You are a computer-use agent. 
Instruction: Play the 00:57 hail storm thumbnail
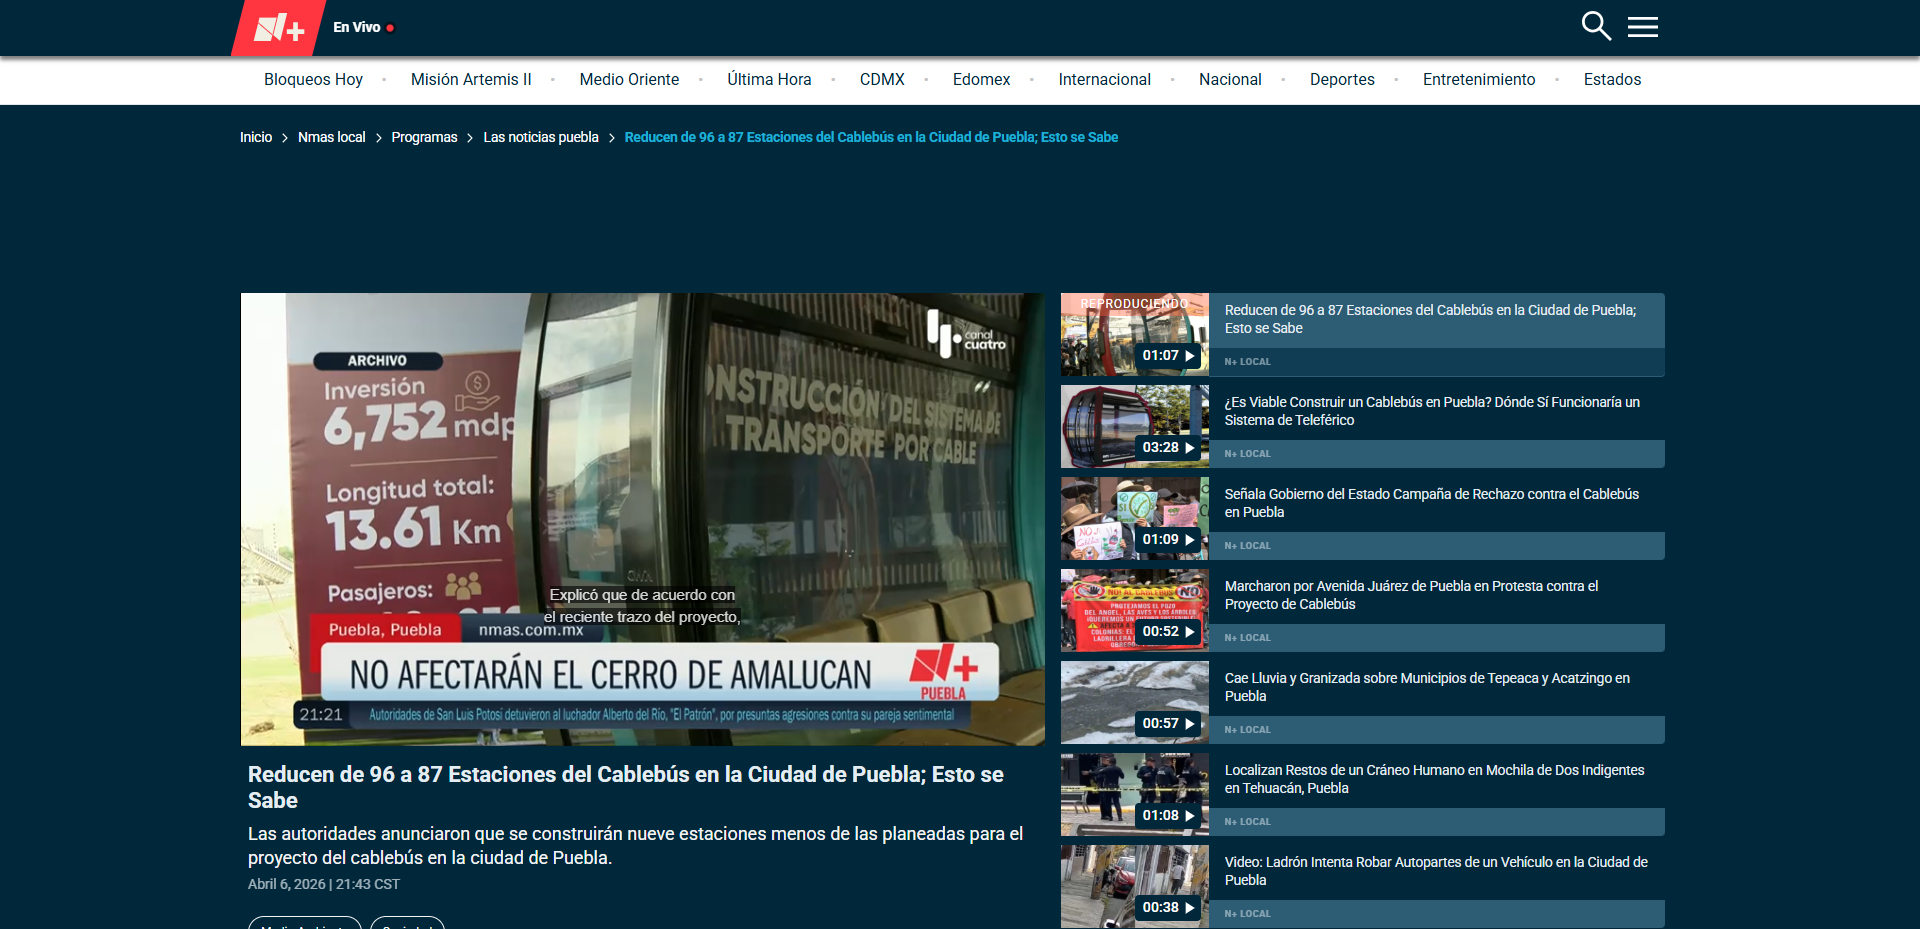point(1135,703)
